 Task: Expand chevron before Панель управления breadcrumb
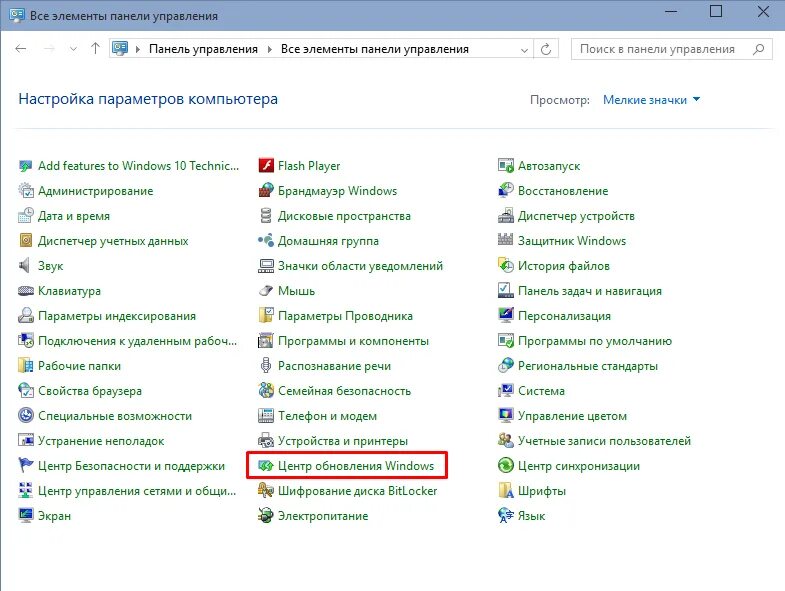pyautogui.click(x=138, y=49)
